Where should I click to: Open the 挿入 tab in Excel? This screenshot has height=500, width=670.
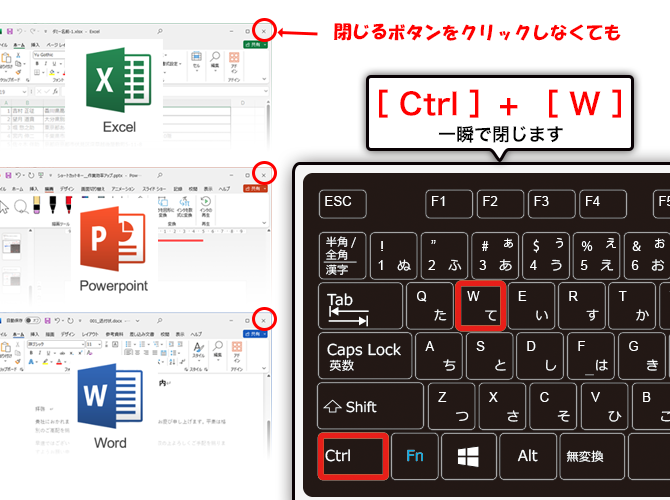coord(35,45)
